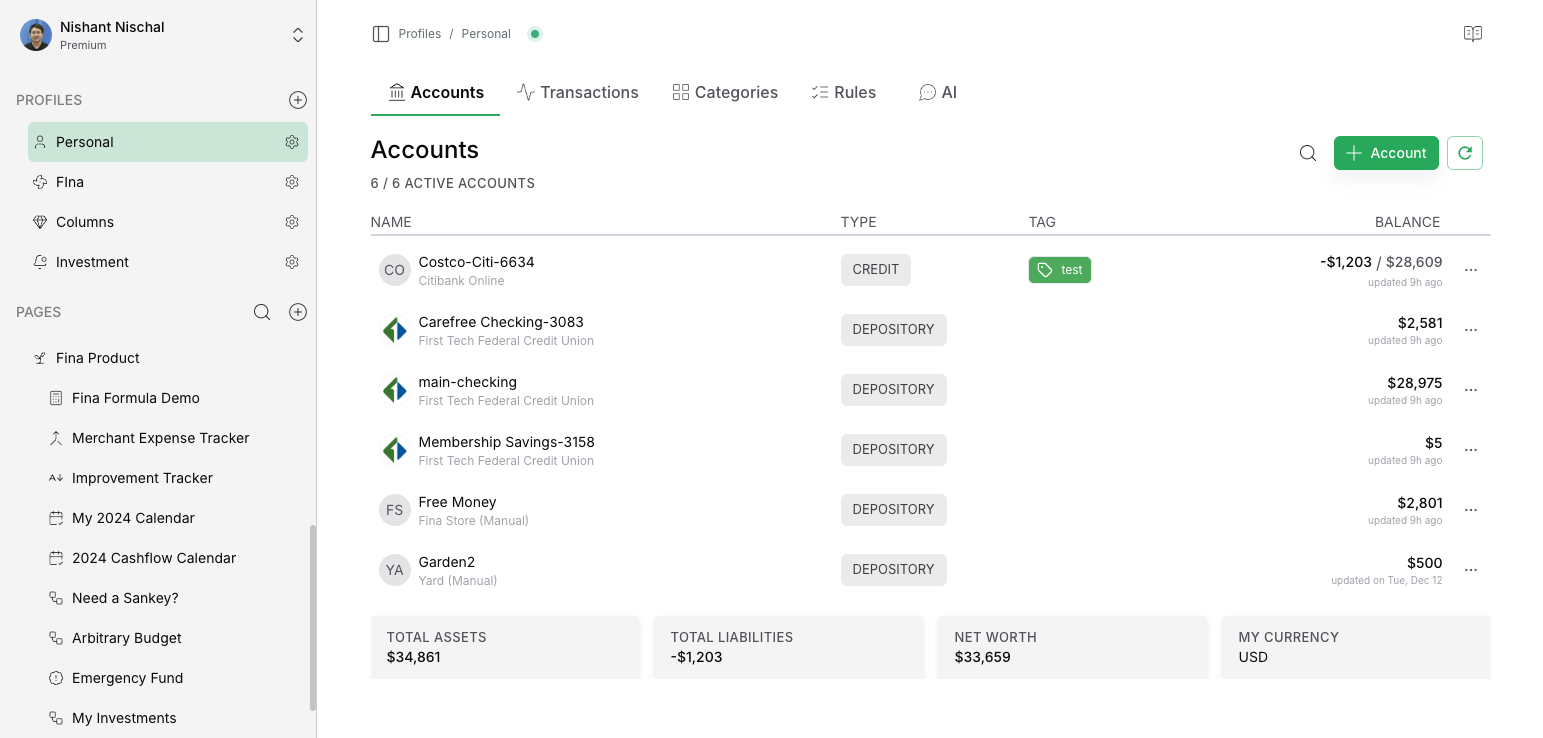
Task: Click the CREDIT type badge
Action: click(x=876, y=269)
